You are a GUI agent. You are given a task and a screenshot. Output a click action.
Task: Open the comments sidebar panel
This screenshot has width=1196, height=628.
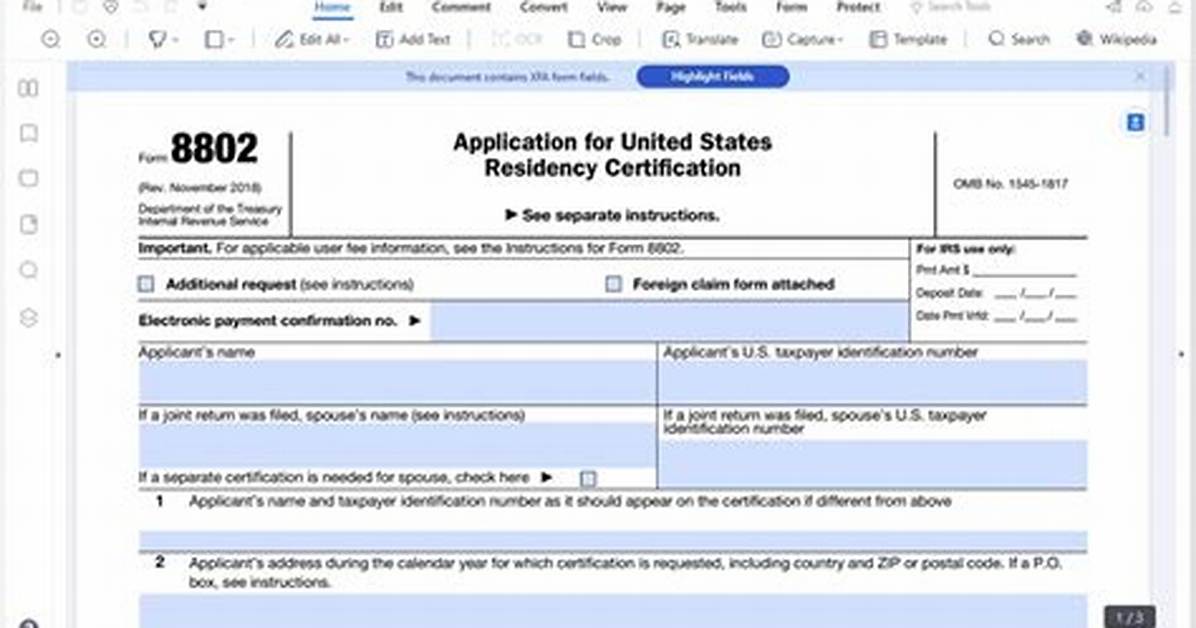coord(28,179)
